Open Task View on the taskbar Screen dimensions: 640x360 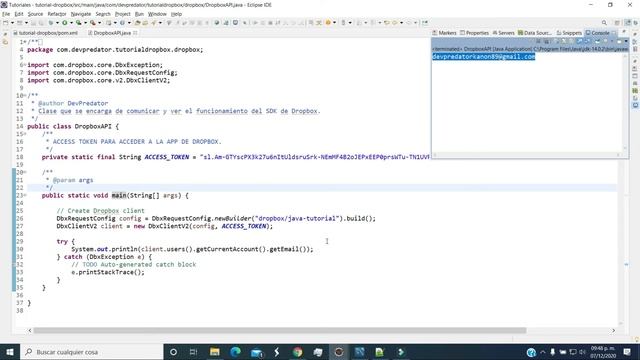coord(193,352)
